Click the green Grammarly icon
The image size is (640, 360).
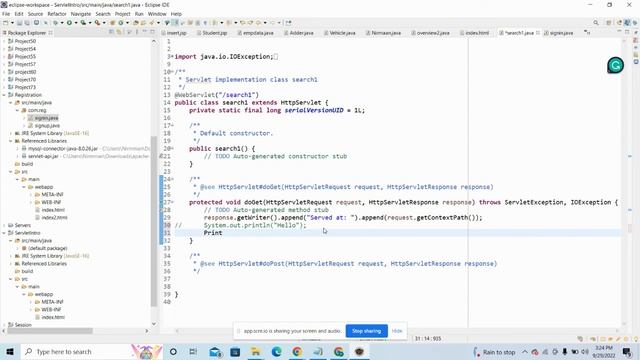pyautogui.click(x=615, y=65)
